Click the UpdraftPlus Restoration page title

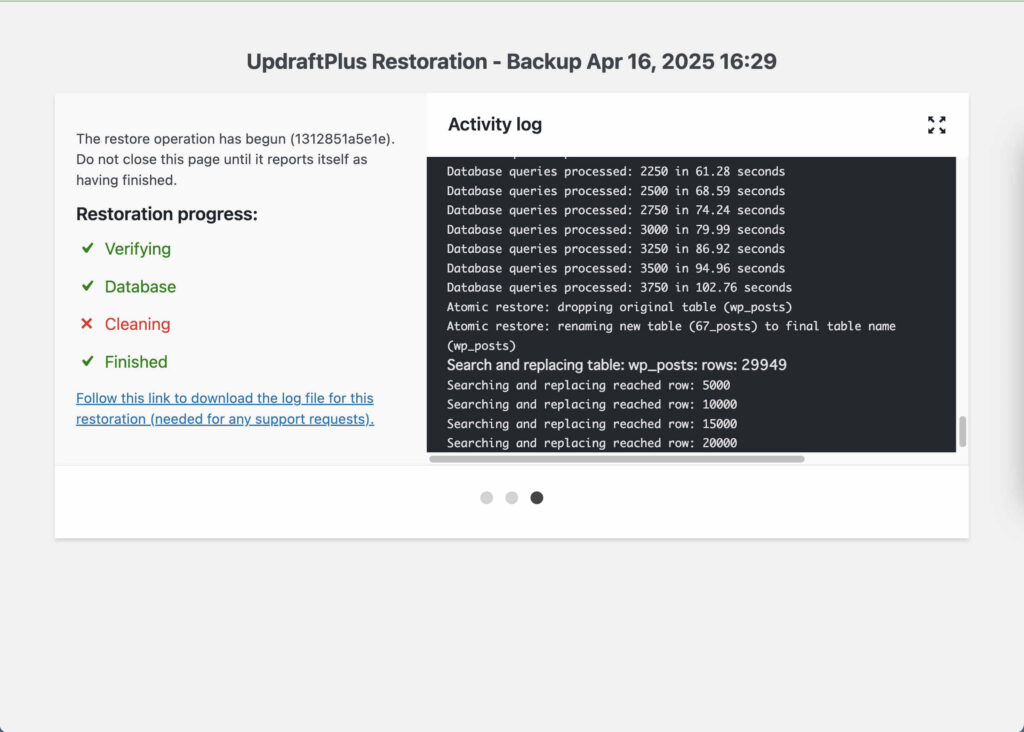[x=511, y=61]
